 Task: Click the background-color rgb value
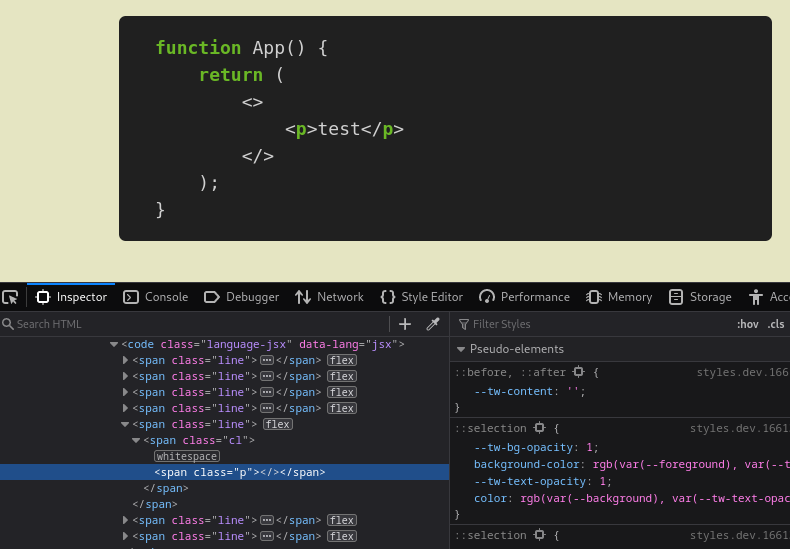(691, 464)
